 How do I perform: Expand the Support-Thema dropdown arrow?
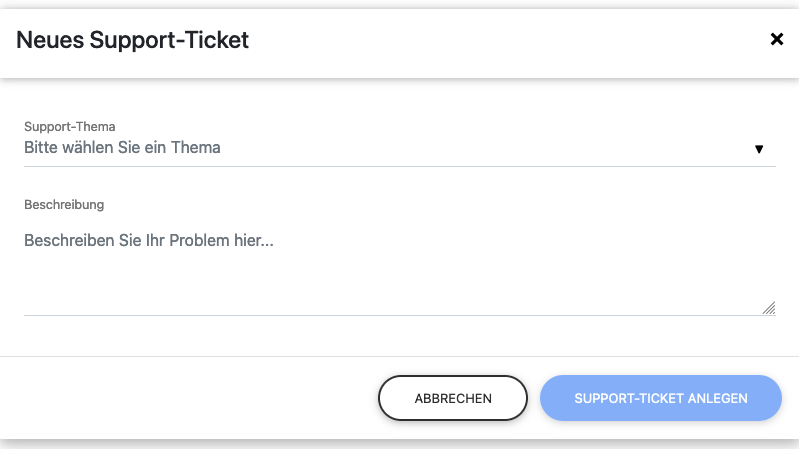click(x=759, y=149)
